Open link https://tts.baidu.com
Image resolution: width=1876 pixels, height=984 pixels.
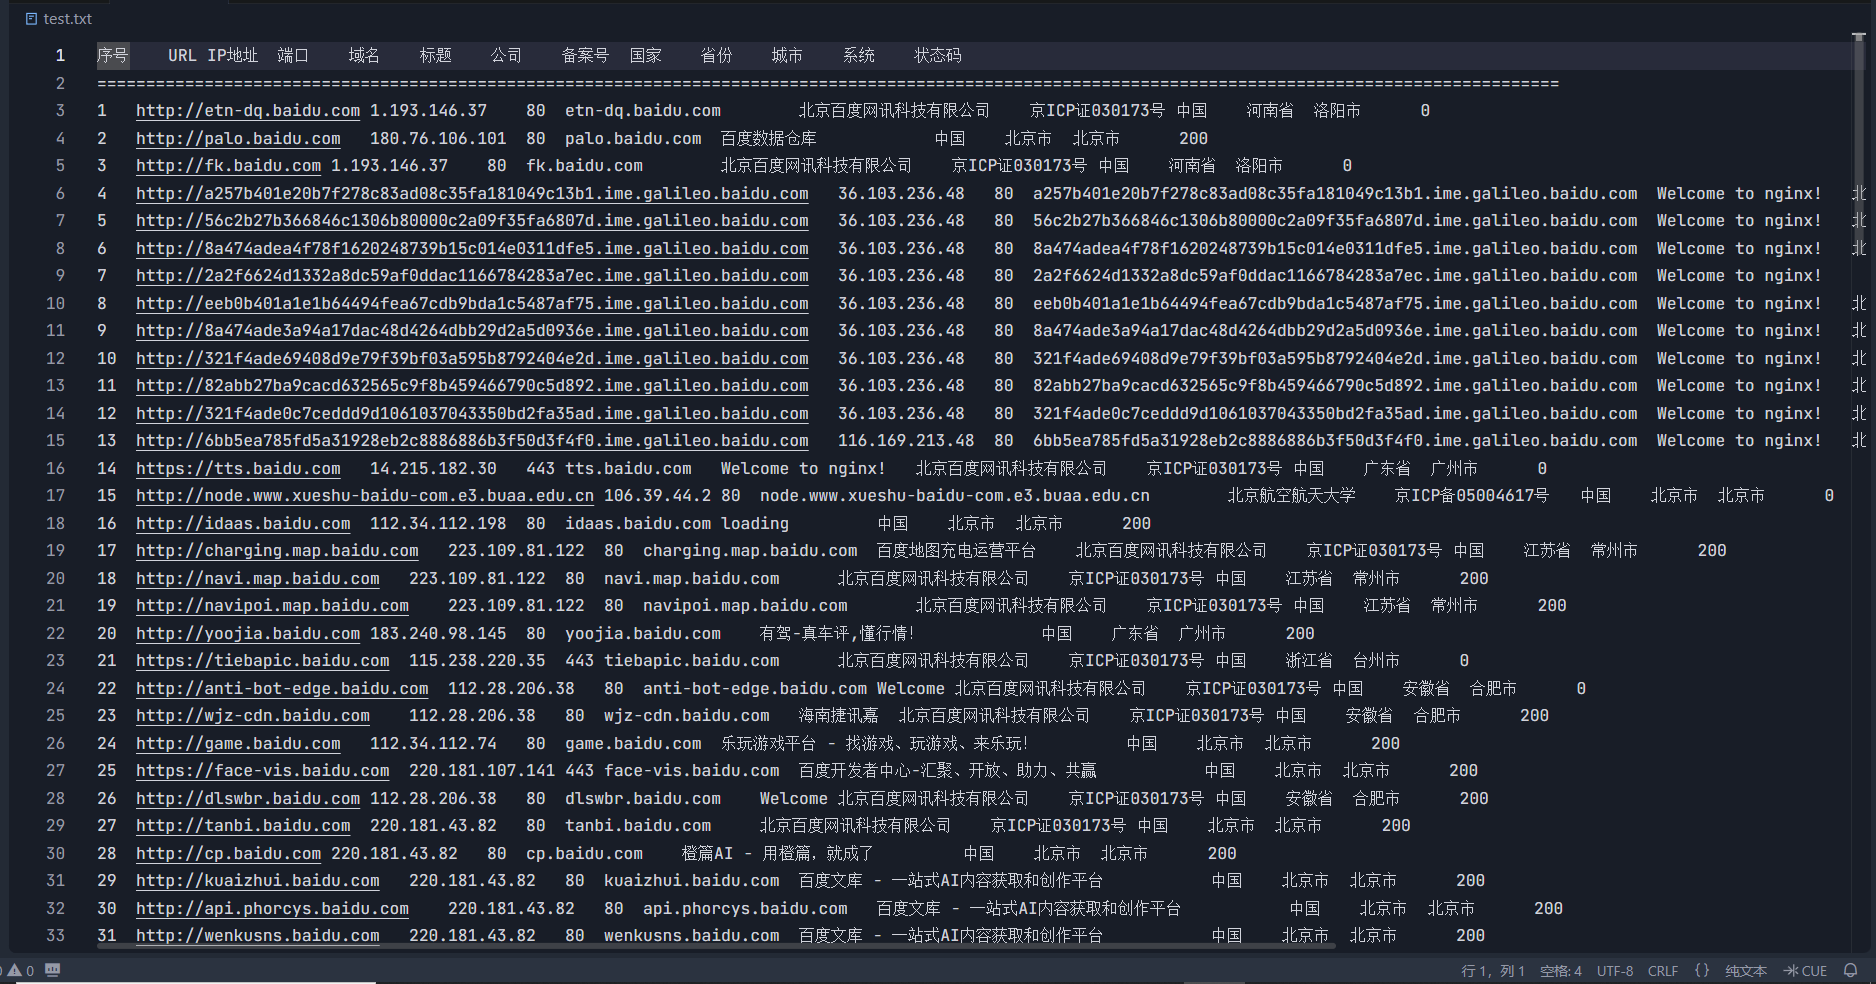[238, 469]
